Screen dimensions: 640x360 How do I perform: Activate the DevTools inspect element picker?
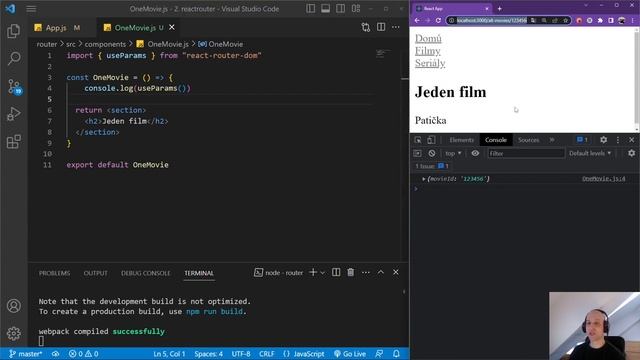tap(418, 140)
